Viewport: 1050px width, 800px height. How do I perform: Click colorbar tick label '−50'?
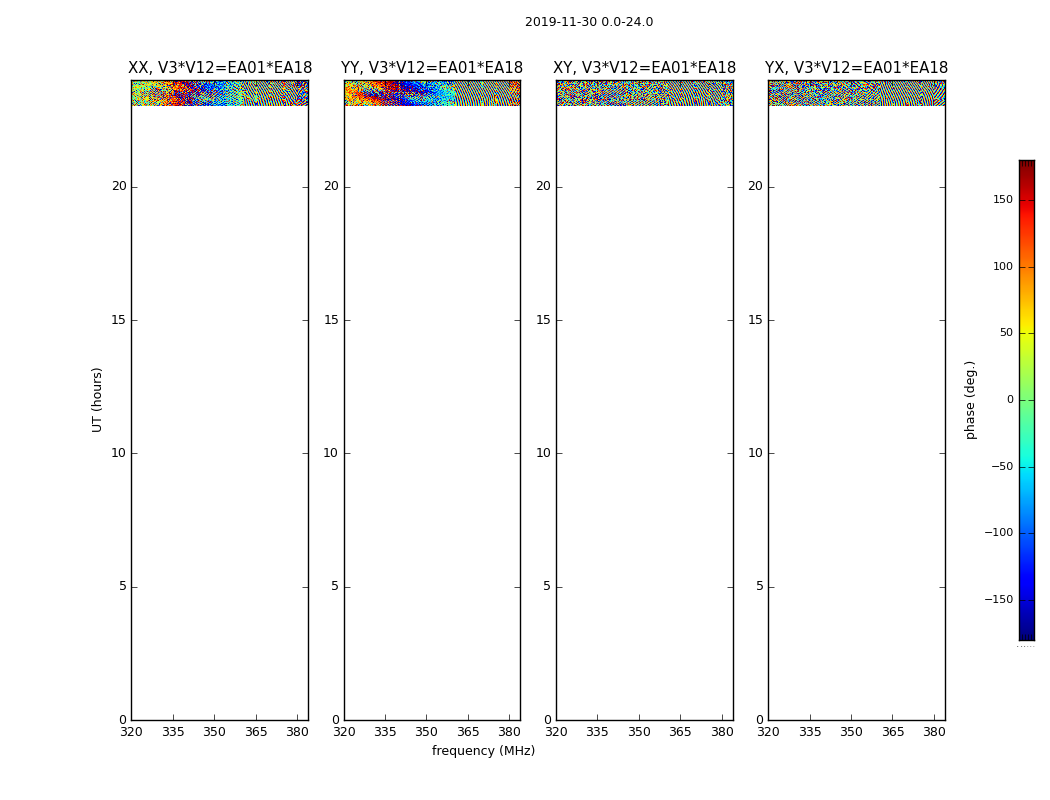click(x=1002, y=466)
